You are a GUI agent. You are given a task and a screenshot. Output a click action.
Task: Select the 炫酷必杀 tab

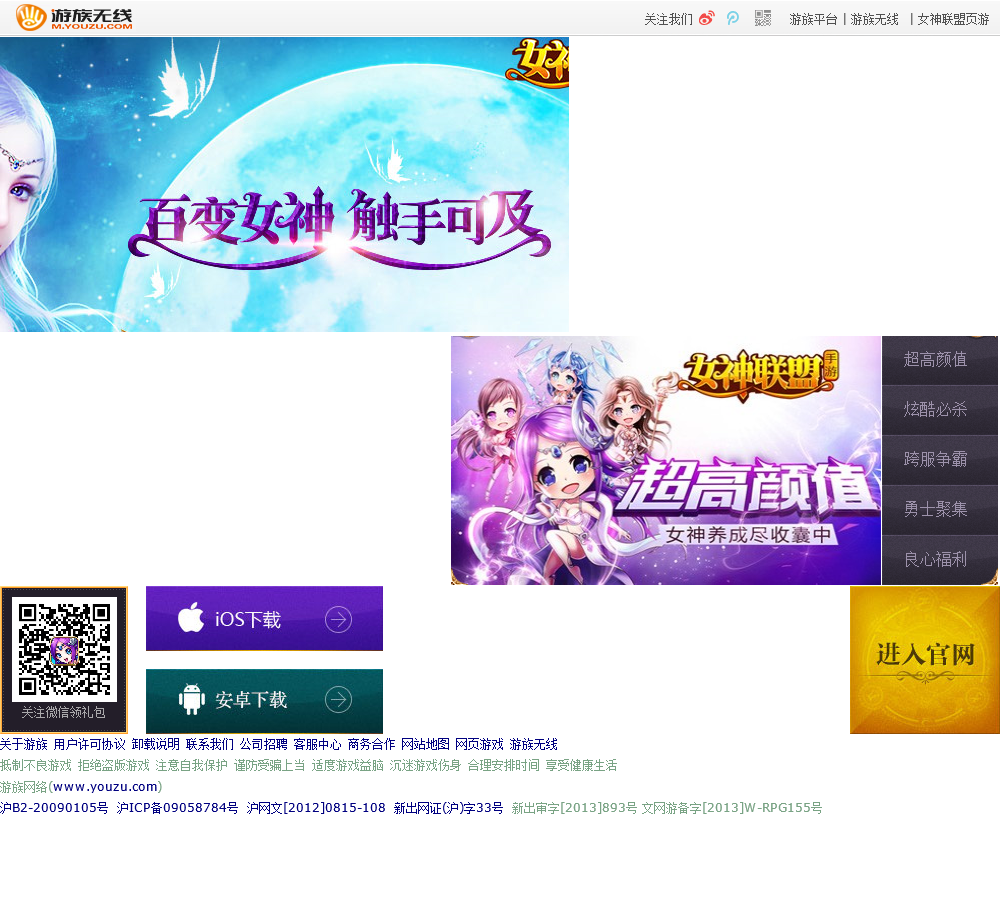[939, 410]
